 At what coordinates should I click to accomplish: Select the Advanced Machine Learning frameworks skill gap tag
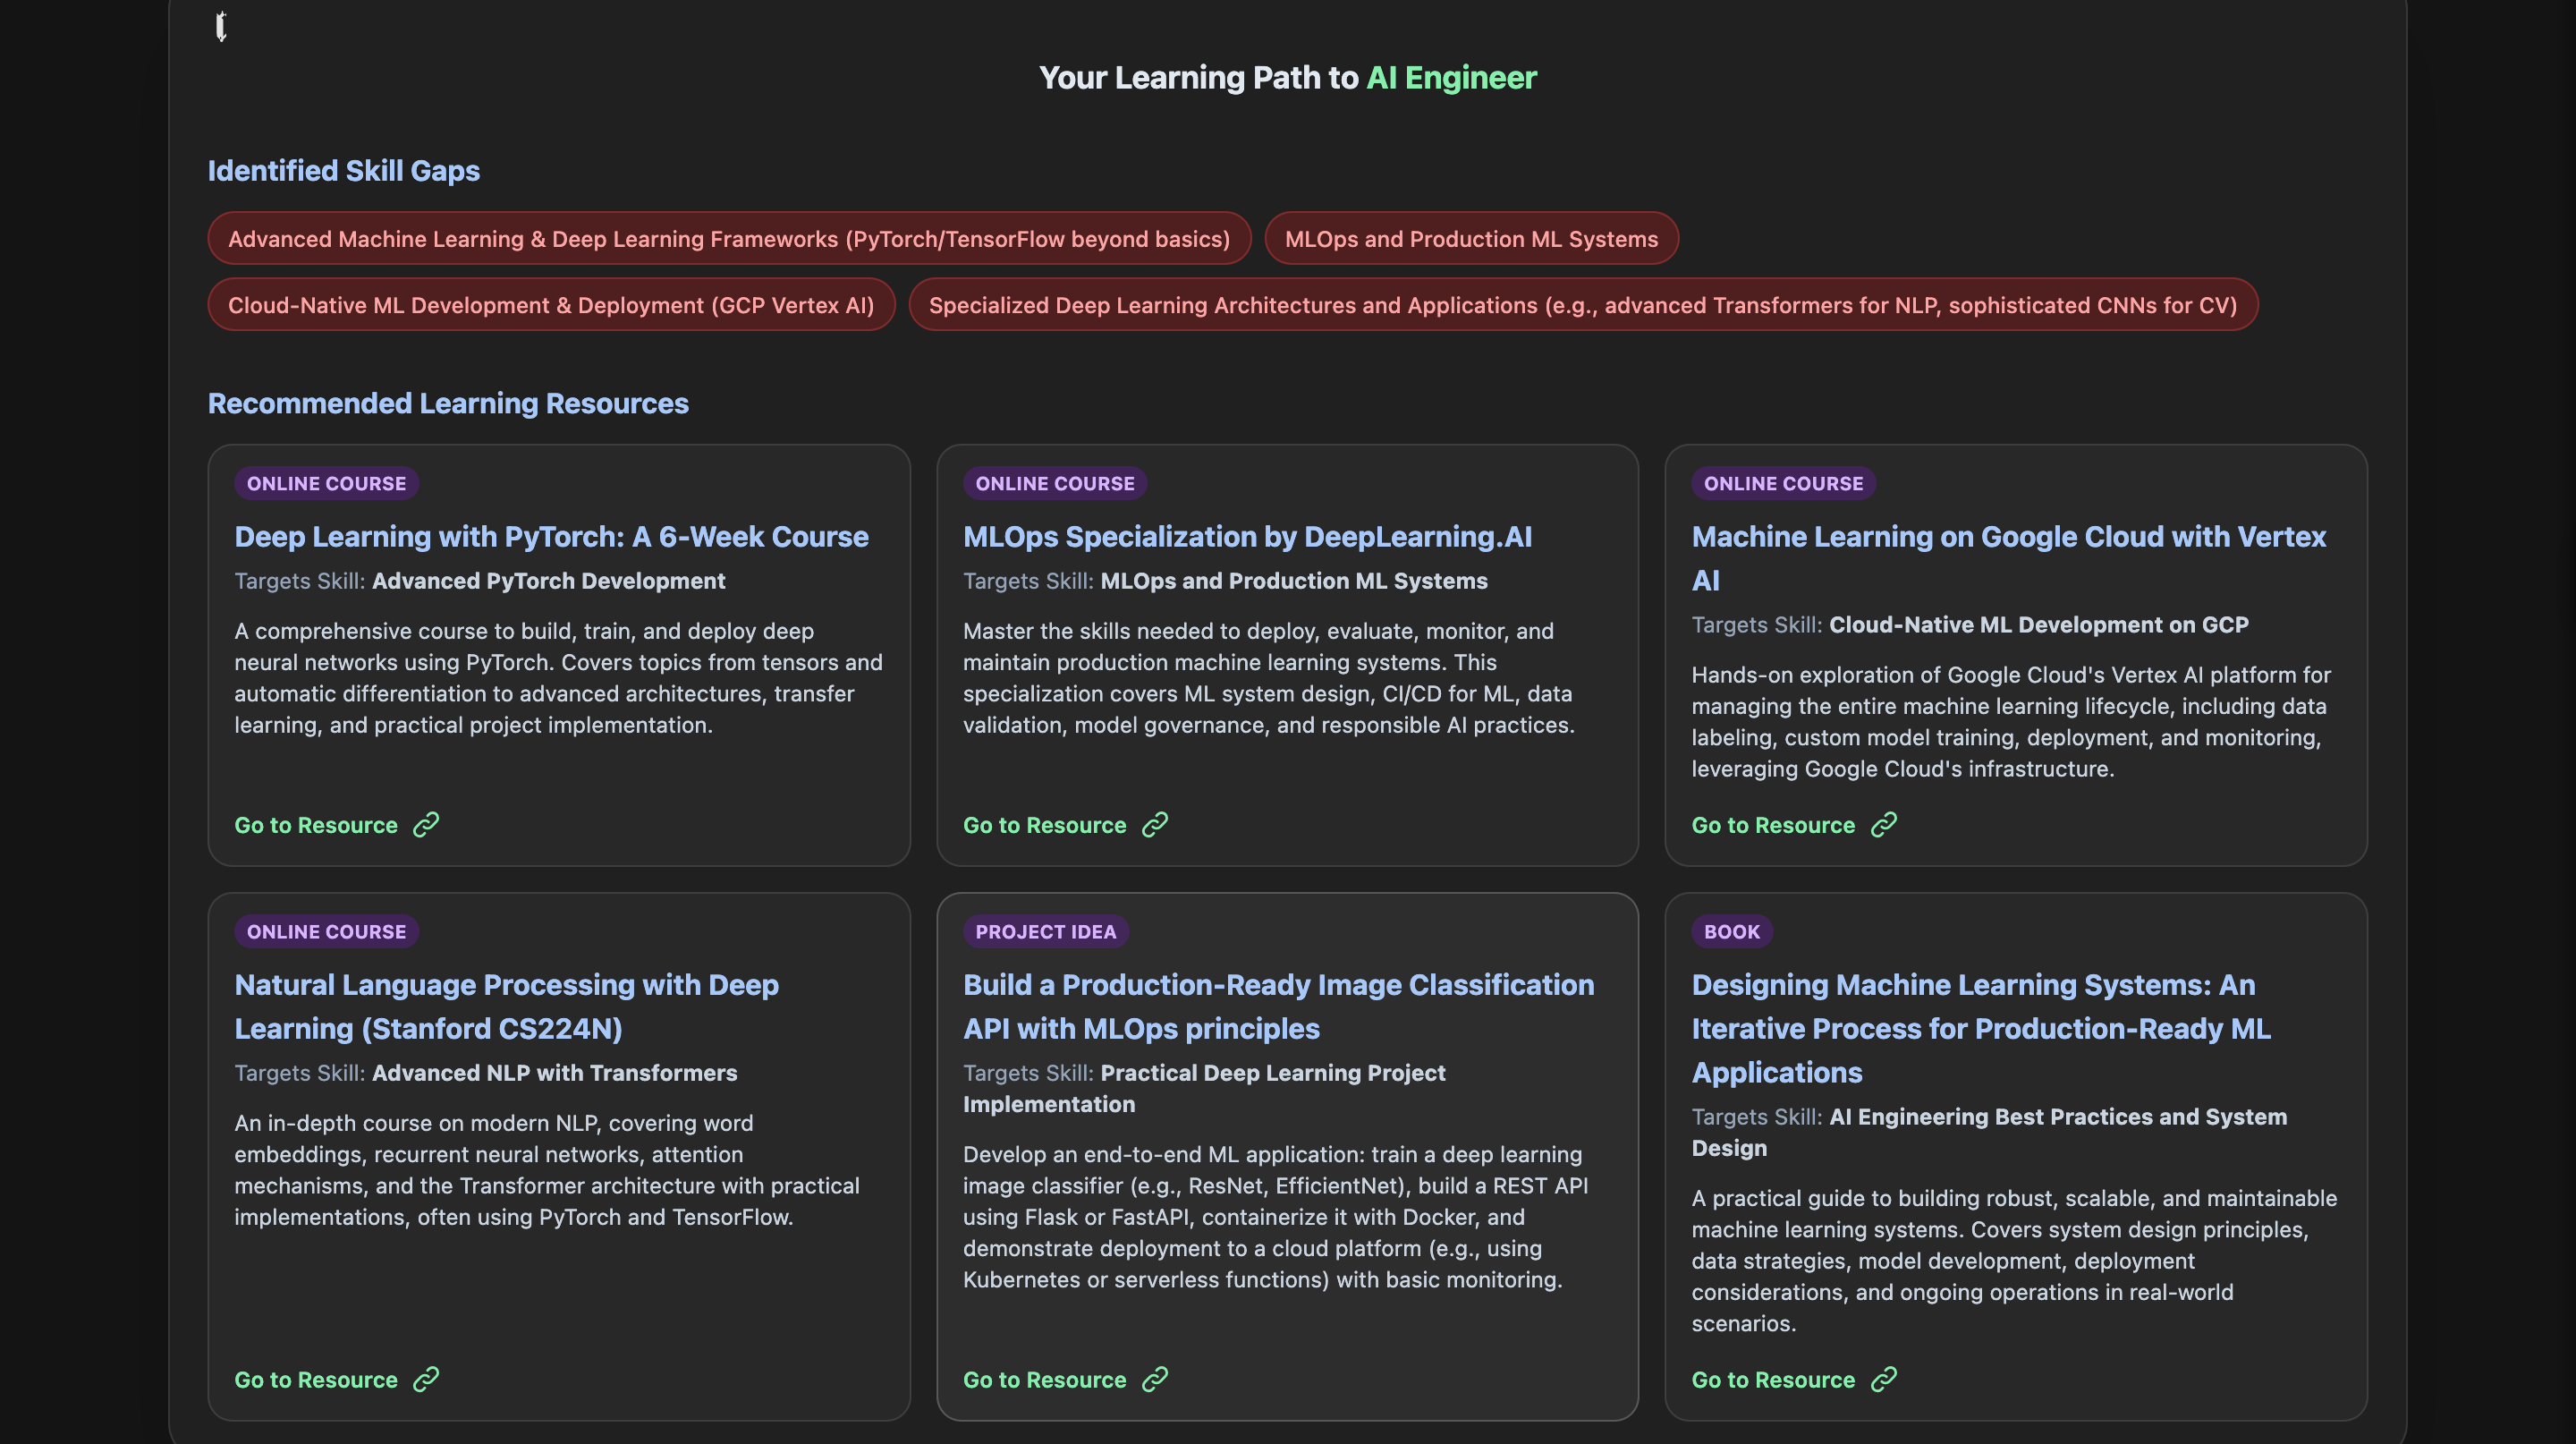coord(729,239)
